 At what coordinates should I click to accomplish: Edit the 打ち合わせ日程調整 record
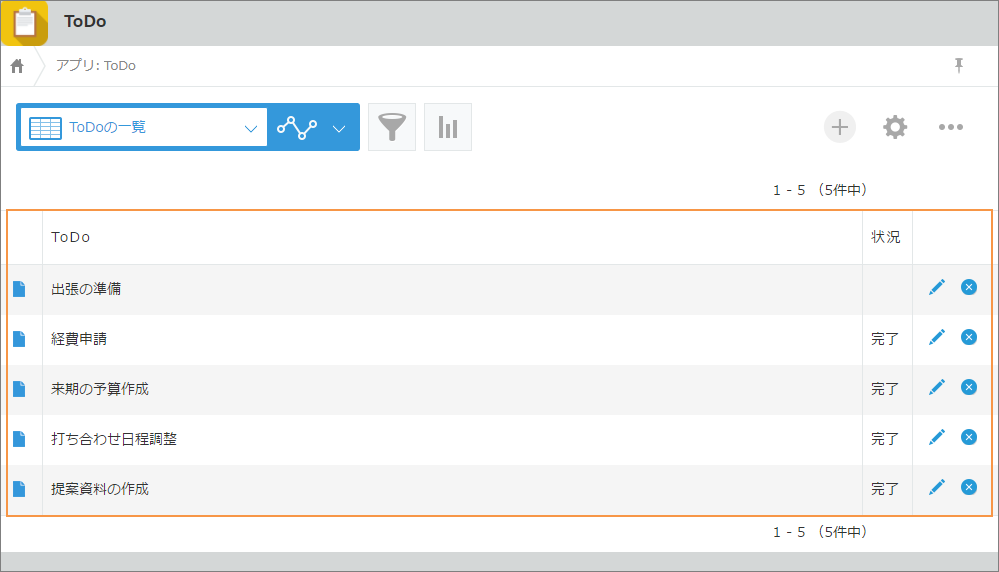(937, 438)
